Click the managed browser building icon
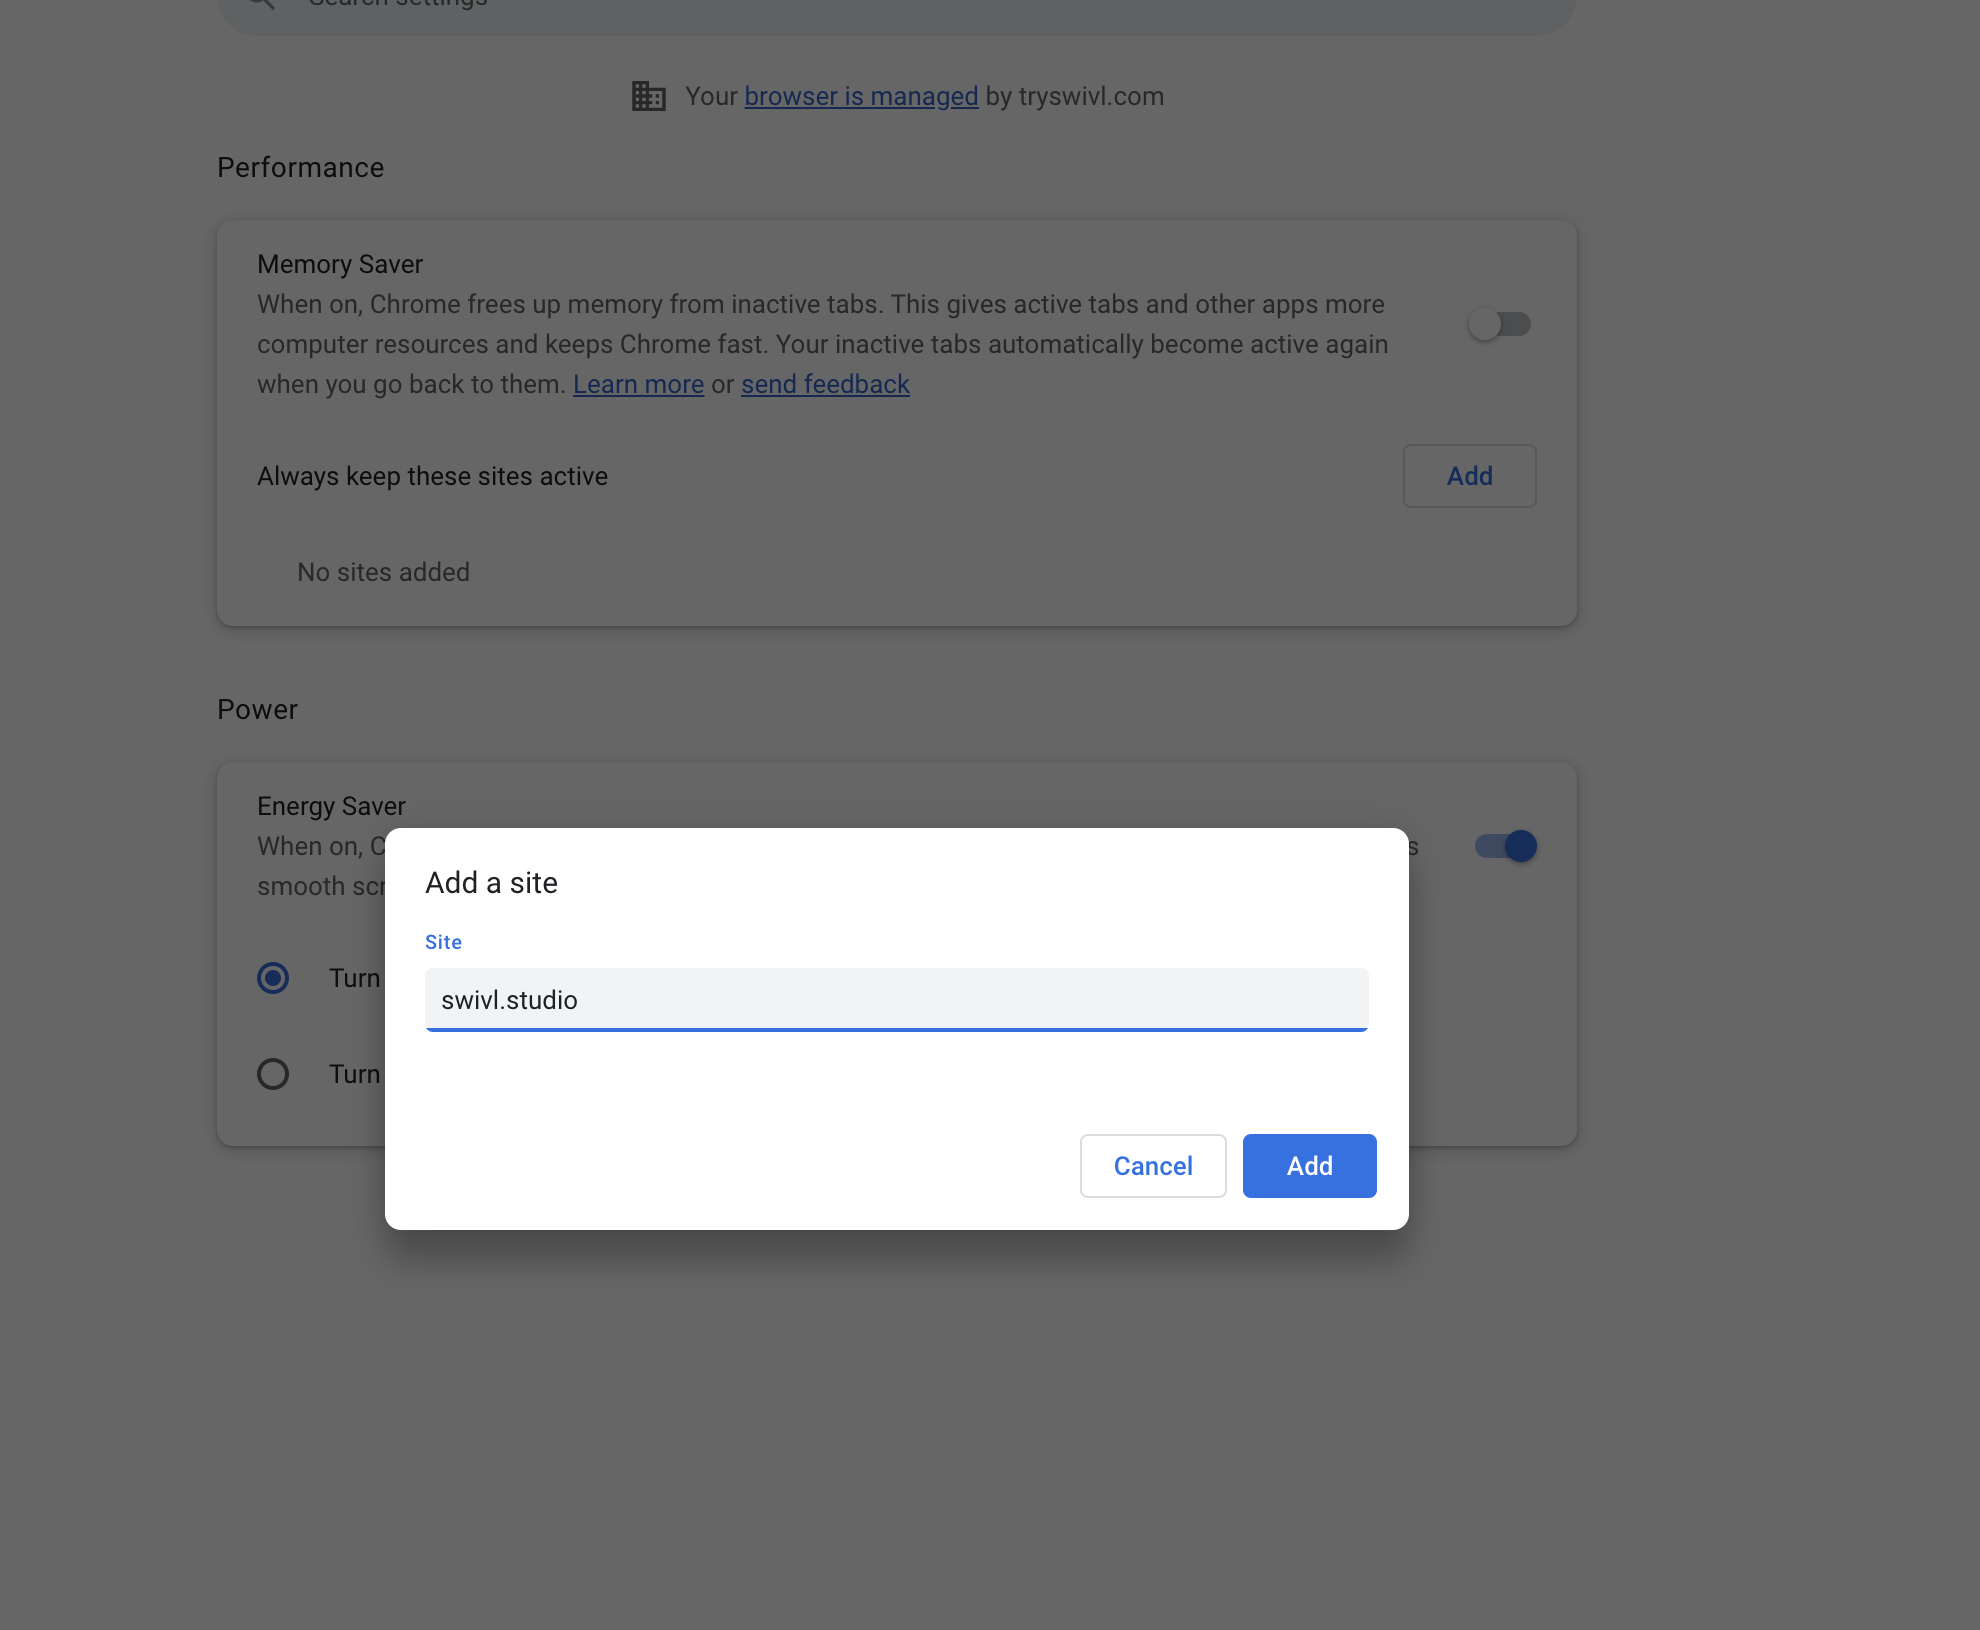The image size is (1980, 1630). (648, 96)
